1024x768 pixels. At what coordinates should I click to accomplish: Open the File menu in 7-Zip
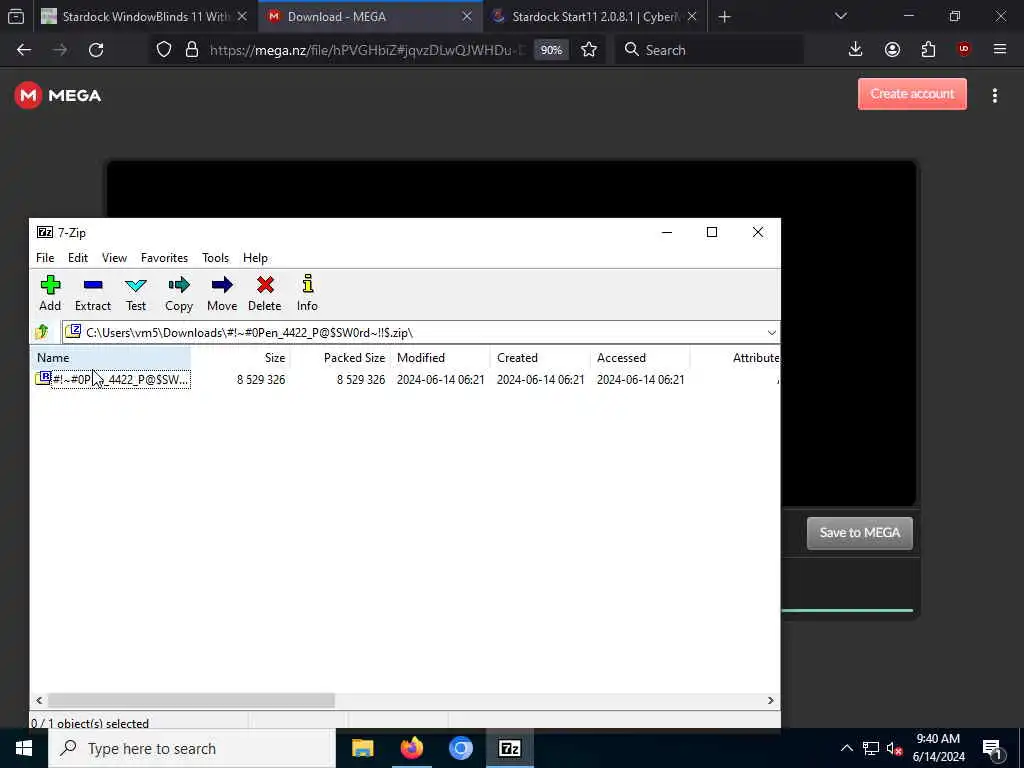coord(45,258)
